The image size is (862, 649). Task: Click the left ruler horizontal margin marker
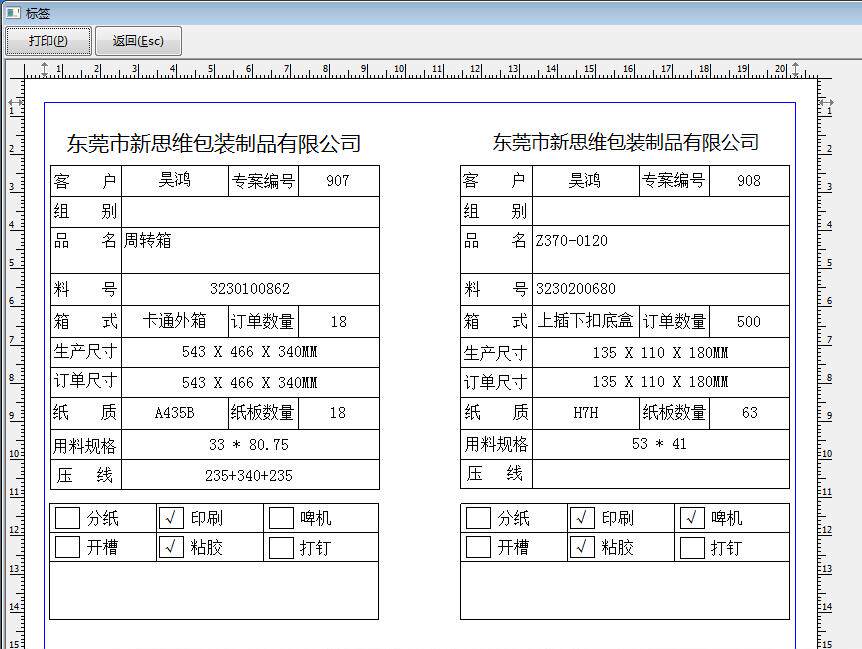coord(15,102)
